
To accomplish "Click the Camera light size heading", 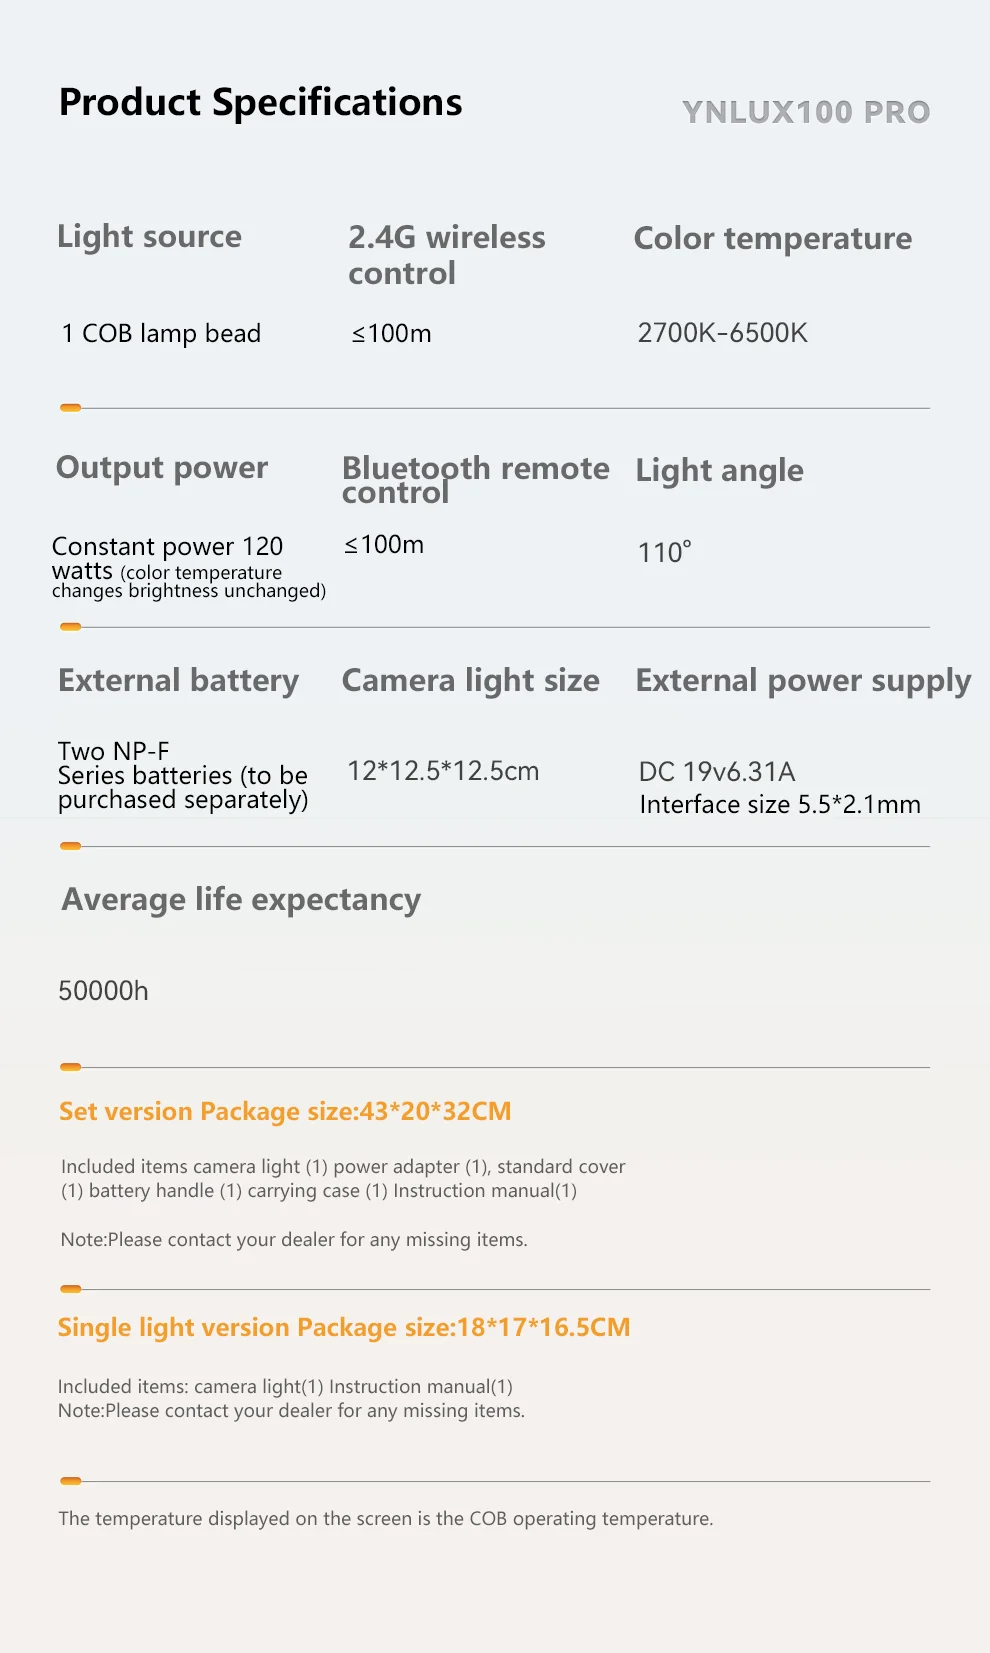I will pos(470,681).
